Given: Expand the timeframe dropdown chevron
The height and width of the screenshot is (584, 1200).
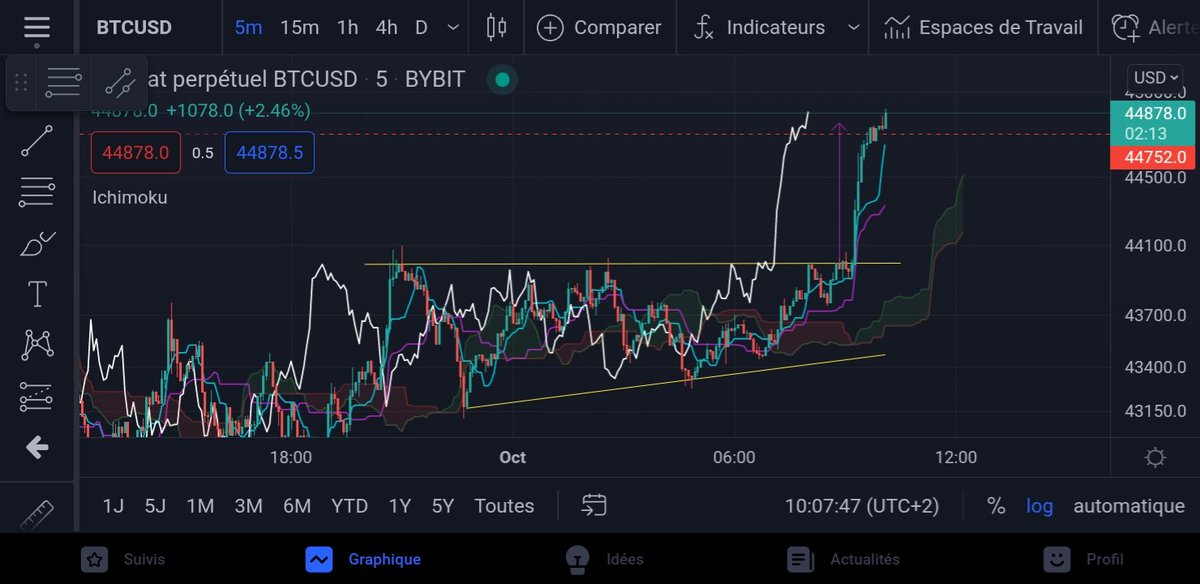Looking at the screenshot, I should [x=454, y=28].
